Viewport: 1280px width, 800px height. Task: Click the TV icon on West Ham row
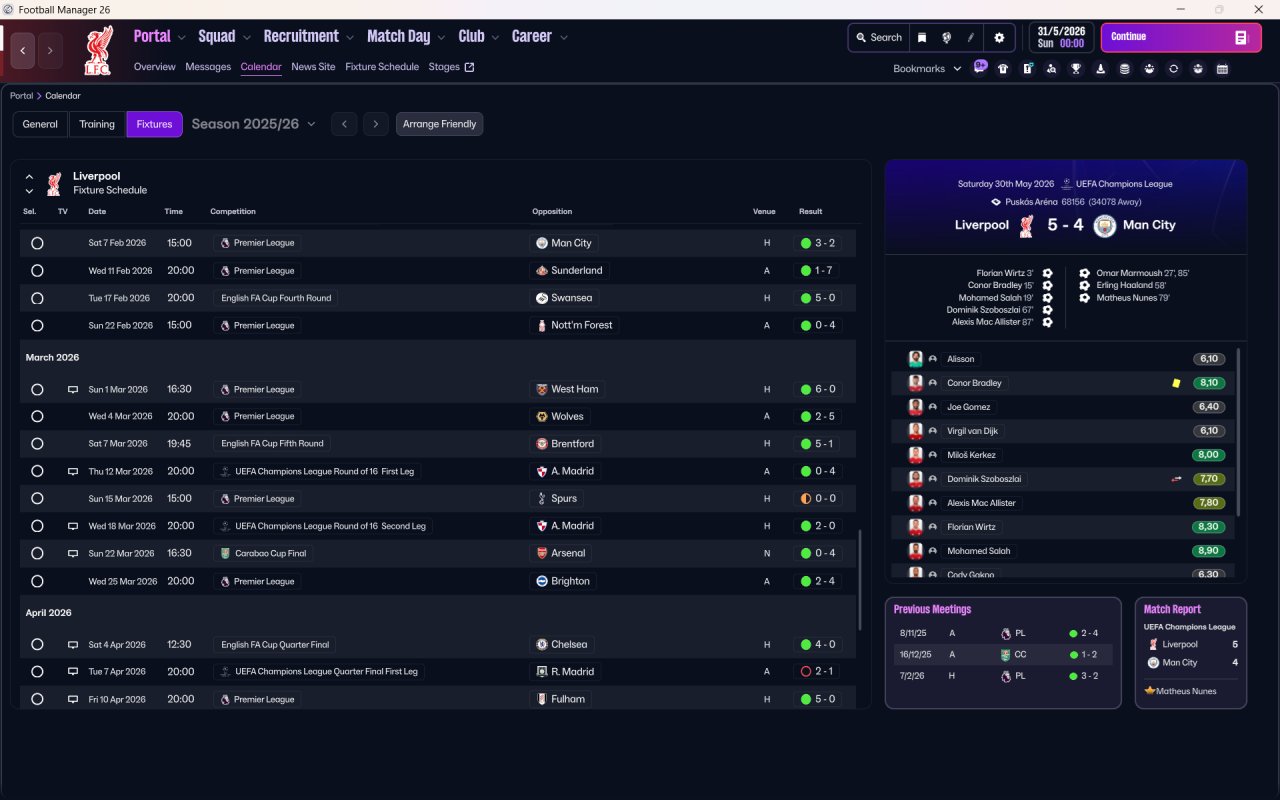(72, 389)
